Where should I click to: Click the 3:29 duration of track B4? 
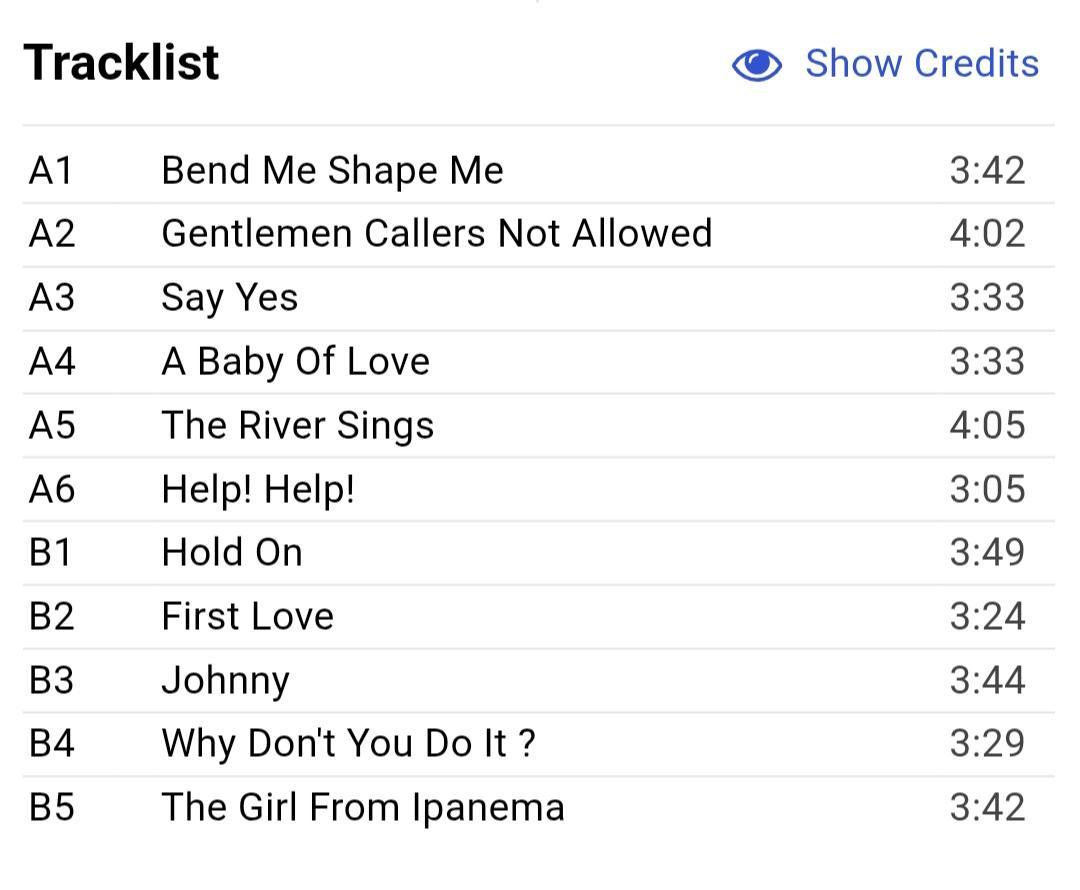(987, 743)
